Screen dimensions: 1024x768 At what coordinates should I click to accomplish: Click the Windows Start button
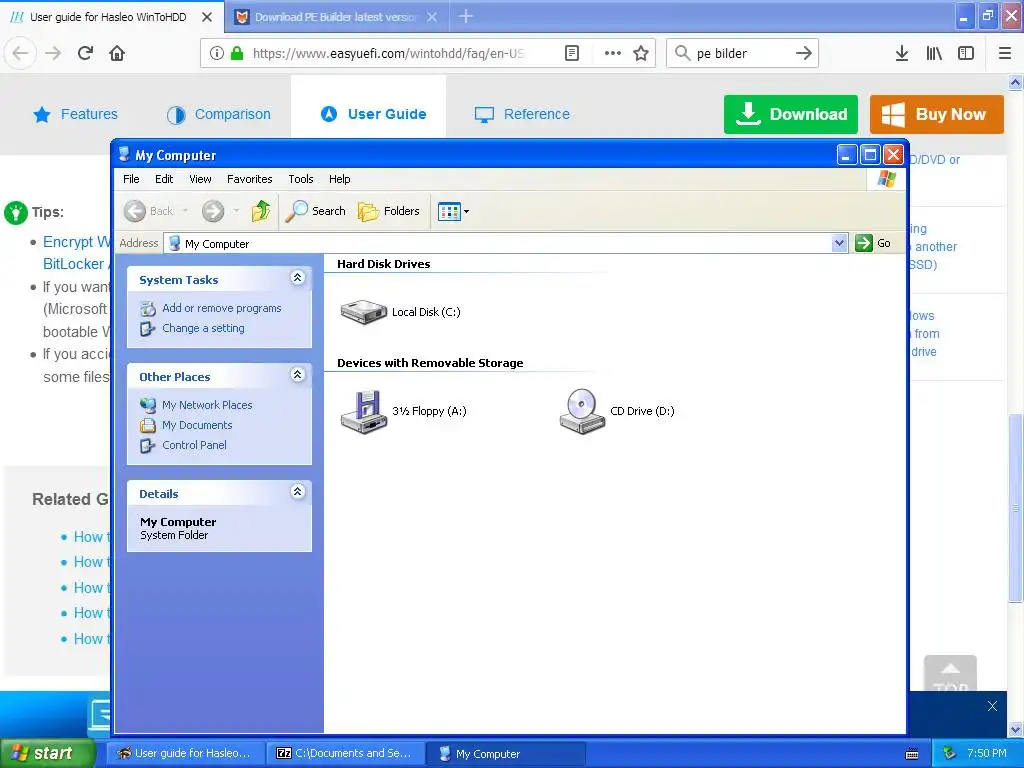tap(48, 754)
